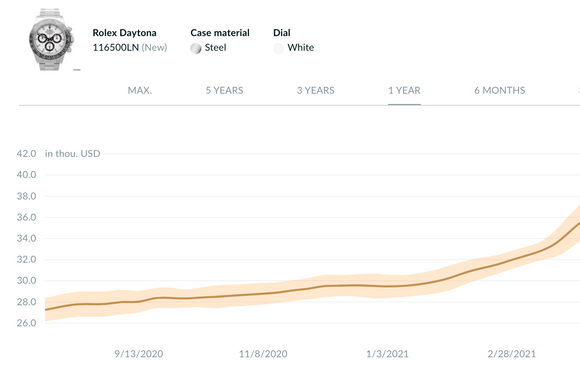Screen dimensions: 580x374
Task: Select the MAX. time range tab
Action: coord(140,90)
